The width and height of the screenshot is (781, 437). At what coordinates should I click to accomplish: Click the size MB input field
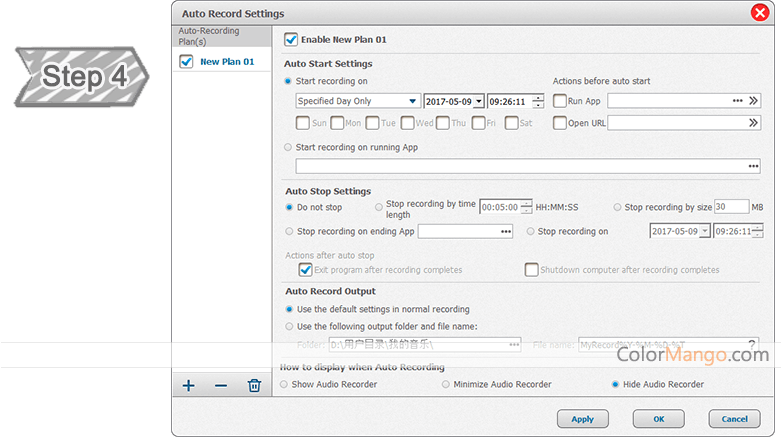pyautogui.click(x=731, y=207)
